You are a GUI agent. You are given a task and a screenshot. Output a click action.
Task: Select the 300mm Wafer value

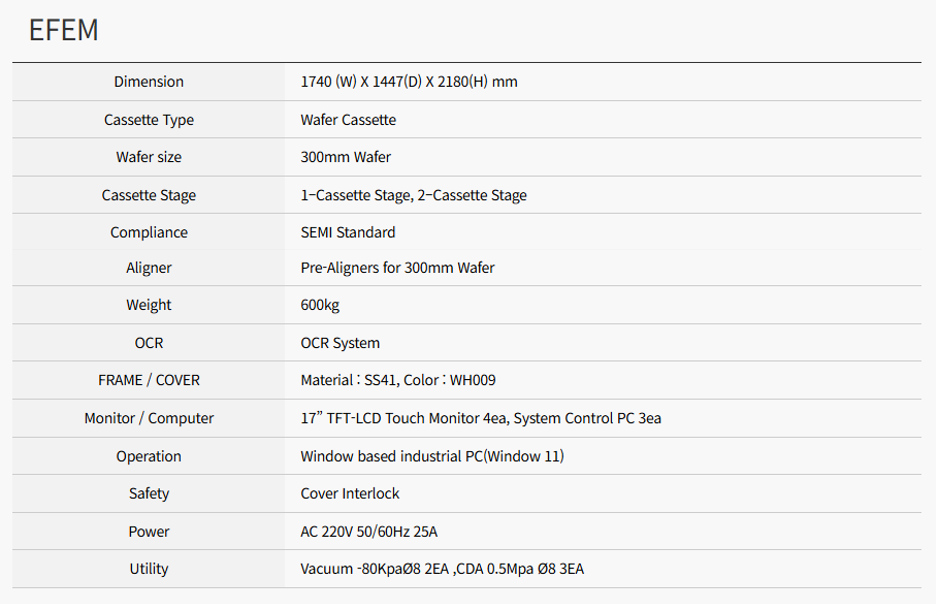(x=345, y=157)
